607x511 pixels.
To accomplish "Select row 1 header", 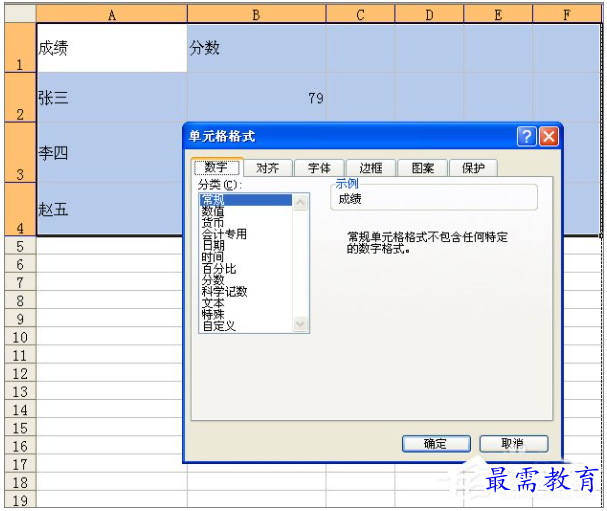I will (20, 48).
